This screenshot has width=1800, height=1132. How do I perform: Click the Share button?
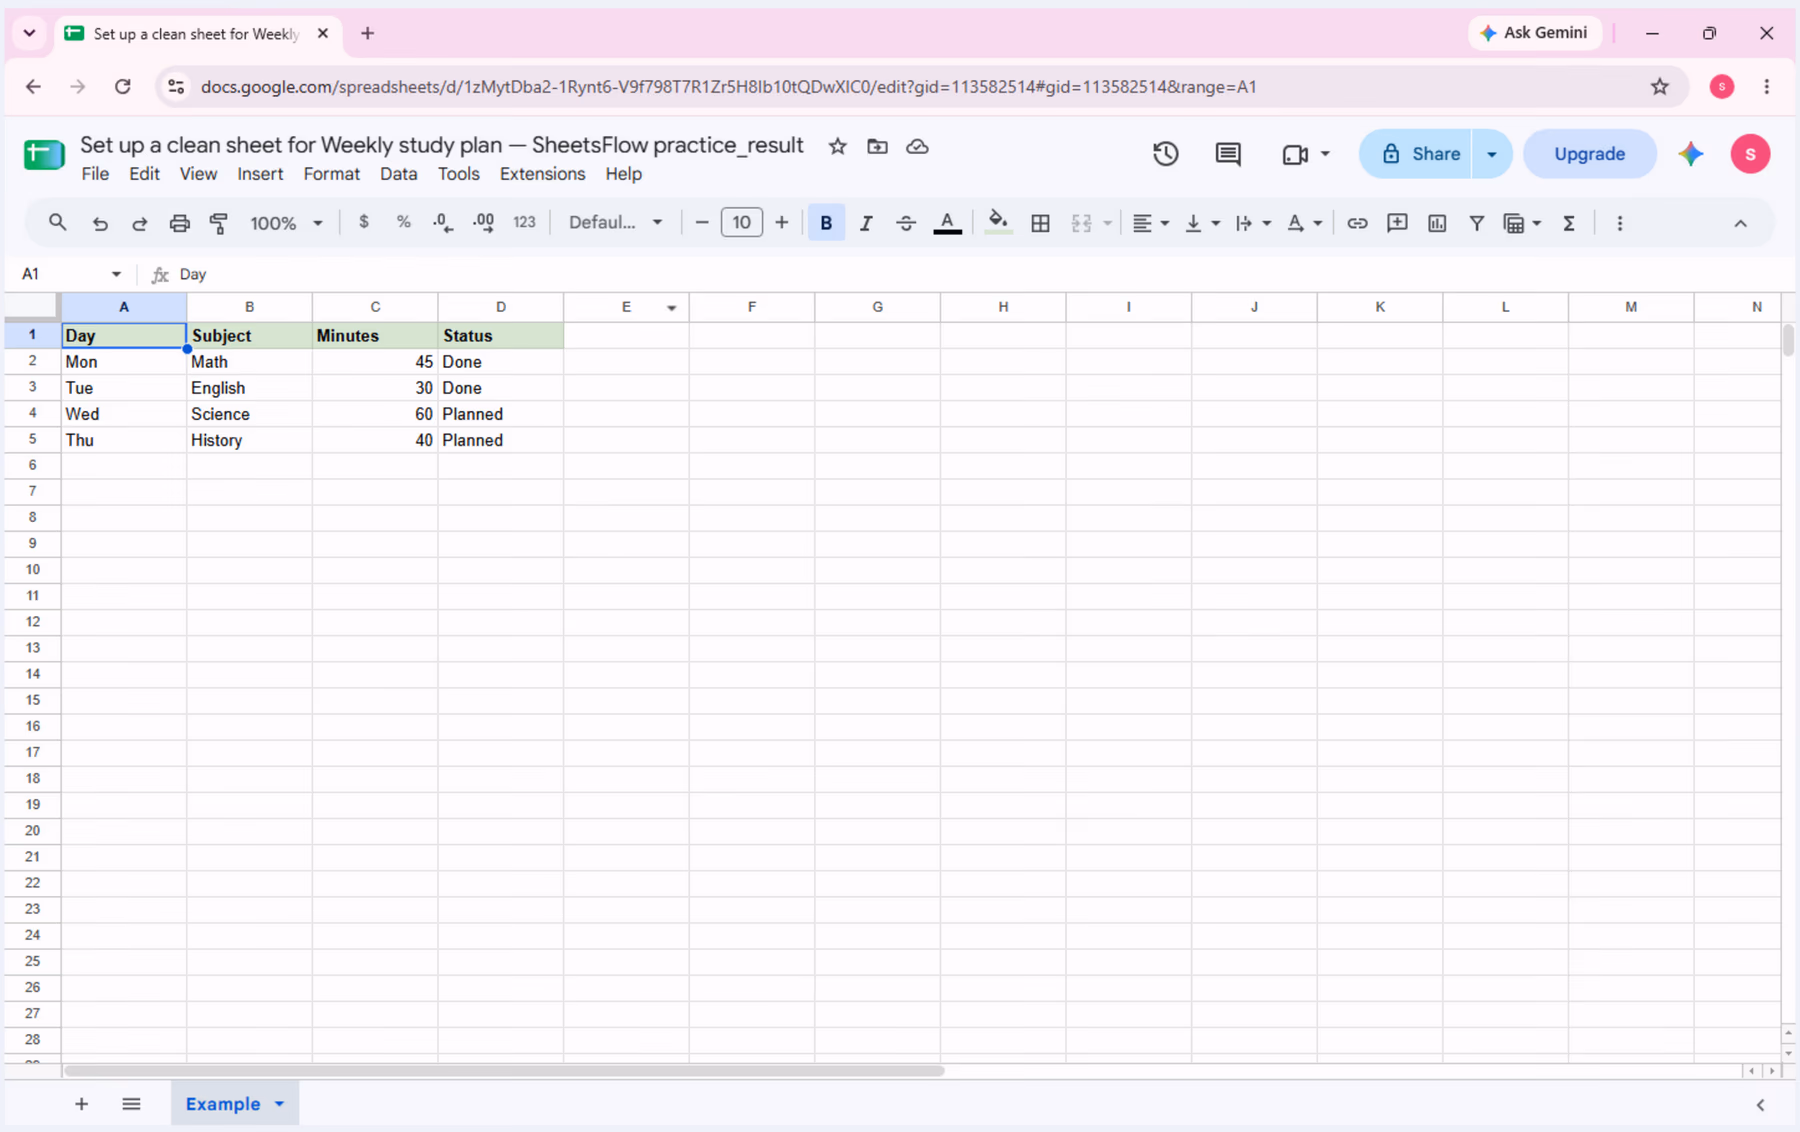1416,154
